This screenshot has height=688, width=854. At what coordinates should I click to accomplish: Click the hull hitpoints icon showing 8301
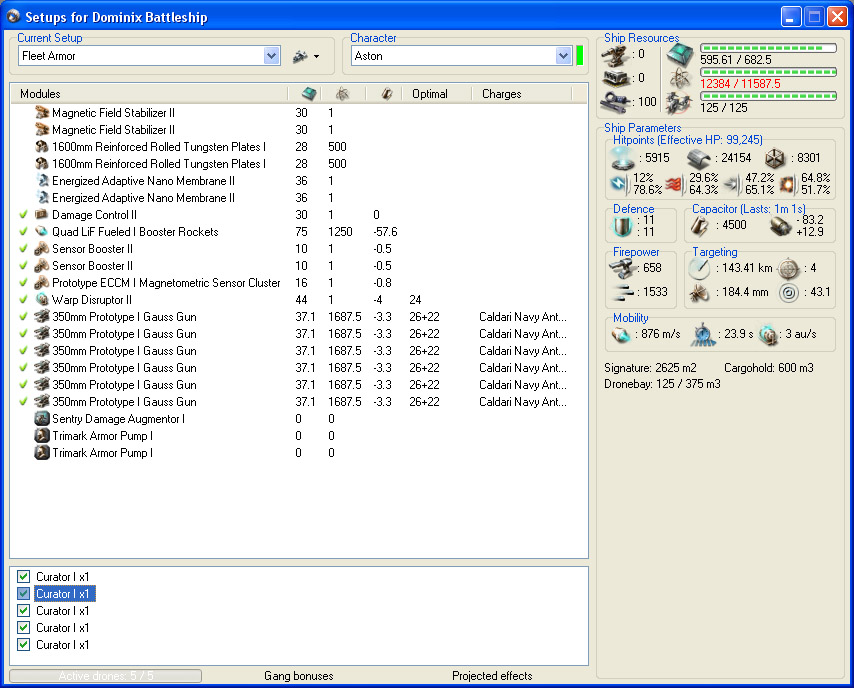pyautogui.click(x=774, y=159)
